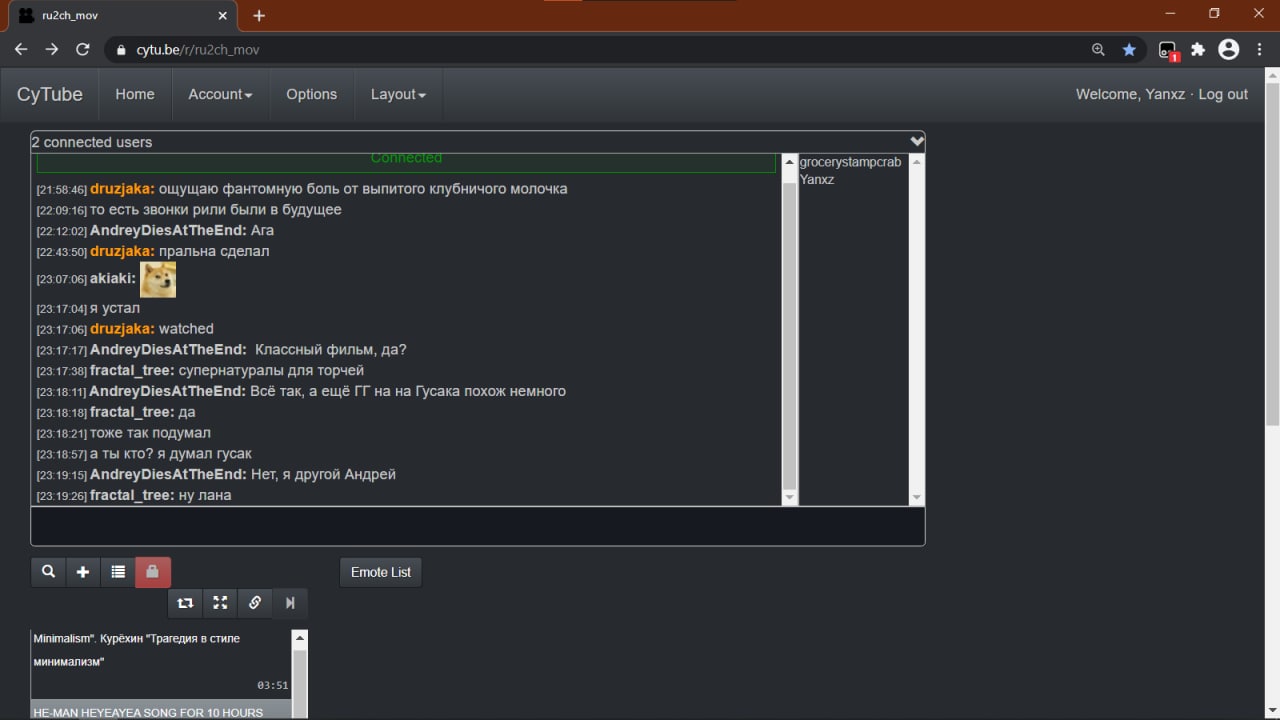The width and height of the screenshot is (1280, 720).
Task: Select user grocerystampcrab in user list
Action: (850, 162)
